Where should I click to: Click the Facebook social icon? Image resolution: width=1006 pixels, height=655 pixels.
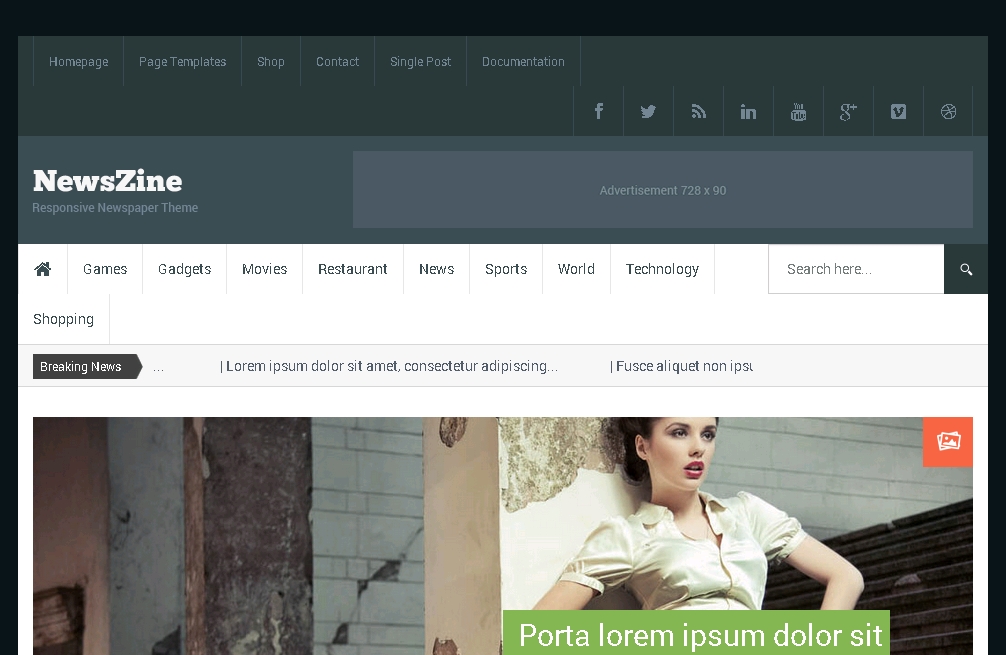(598, 111)
